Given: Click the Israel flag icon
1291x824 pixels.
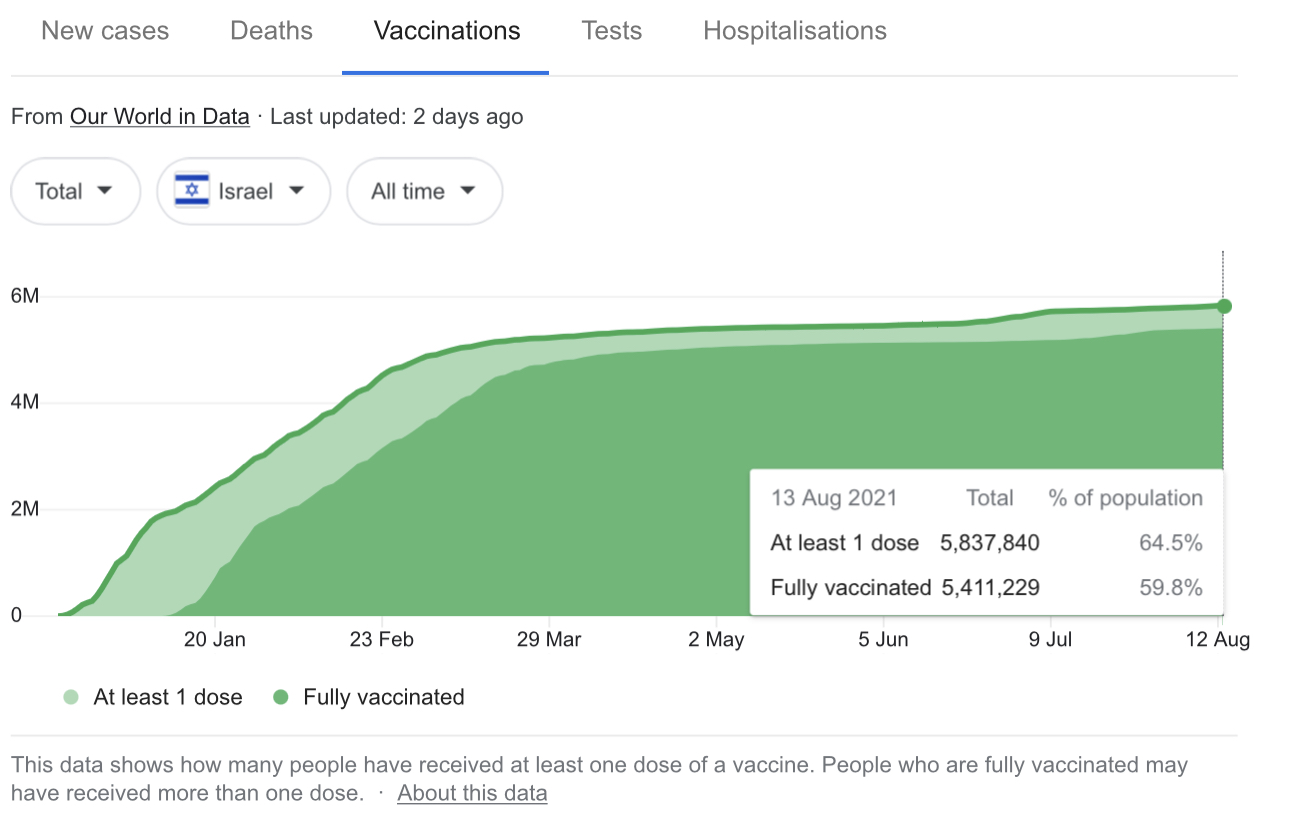Looking at the screenshot, I should [192, 191].
